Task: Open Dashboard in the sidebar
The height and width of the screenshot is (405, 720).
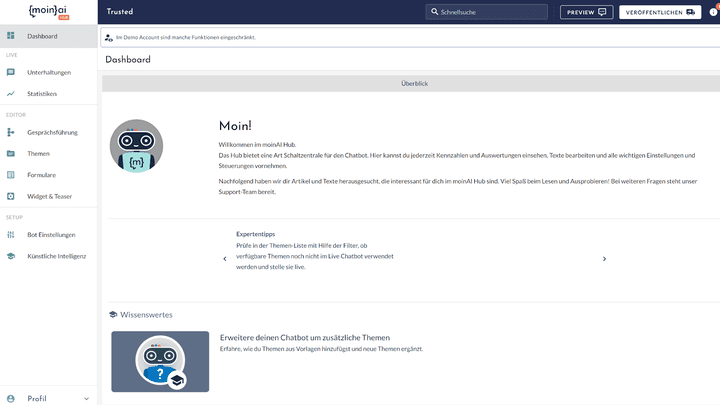Action: 49,36
